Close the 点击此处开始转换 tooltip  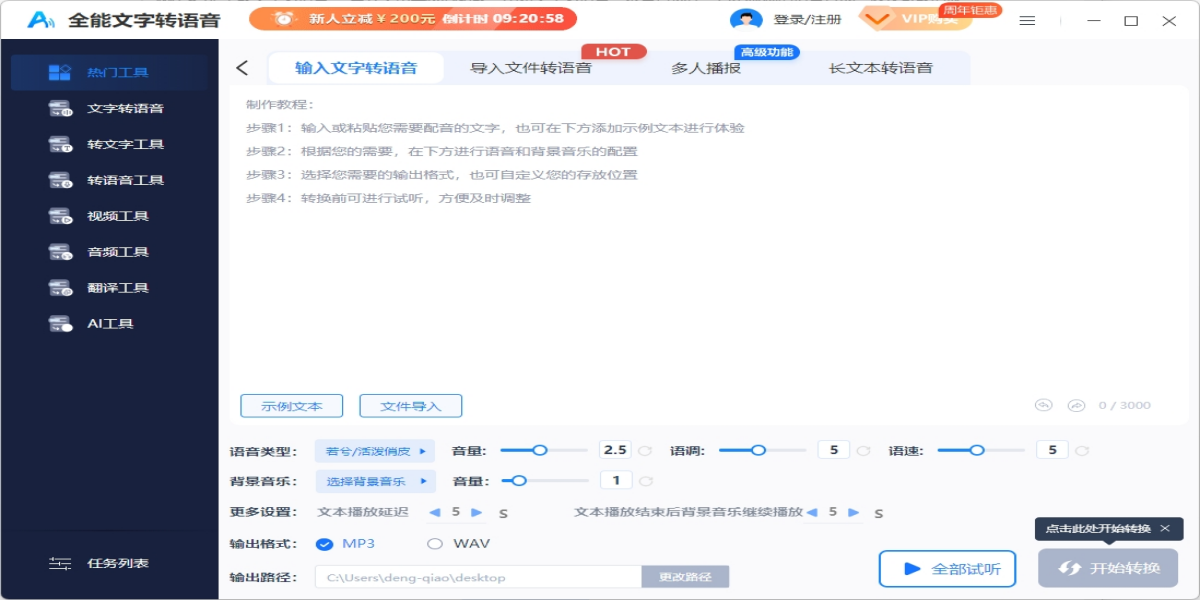pos(1165,528)
